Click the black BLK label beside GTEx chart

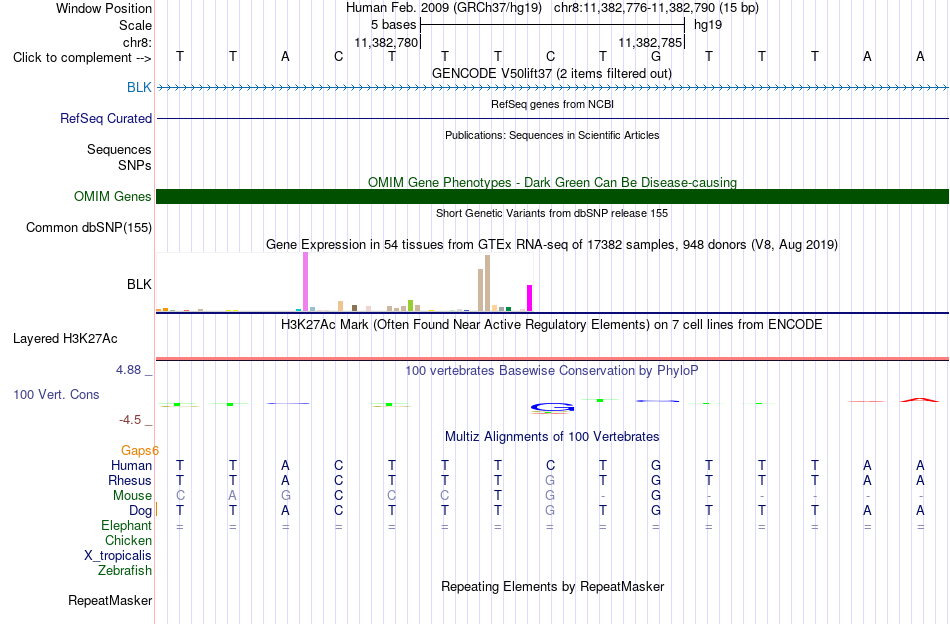(139, 284)
